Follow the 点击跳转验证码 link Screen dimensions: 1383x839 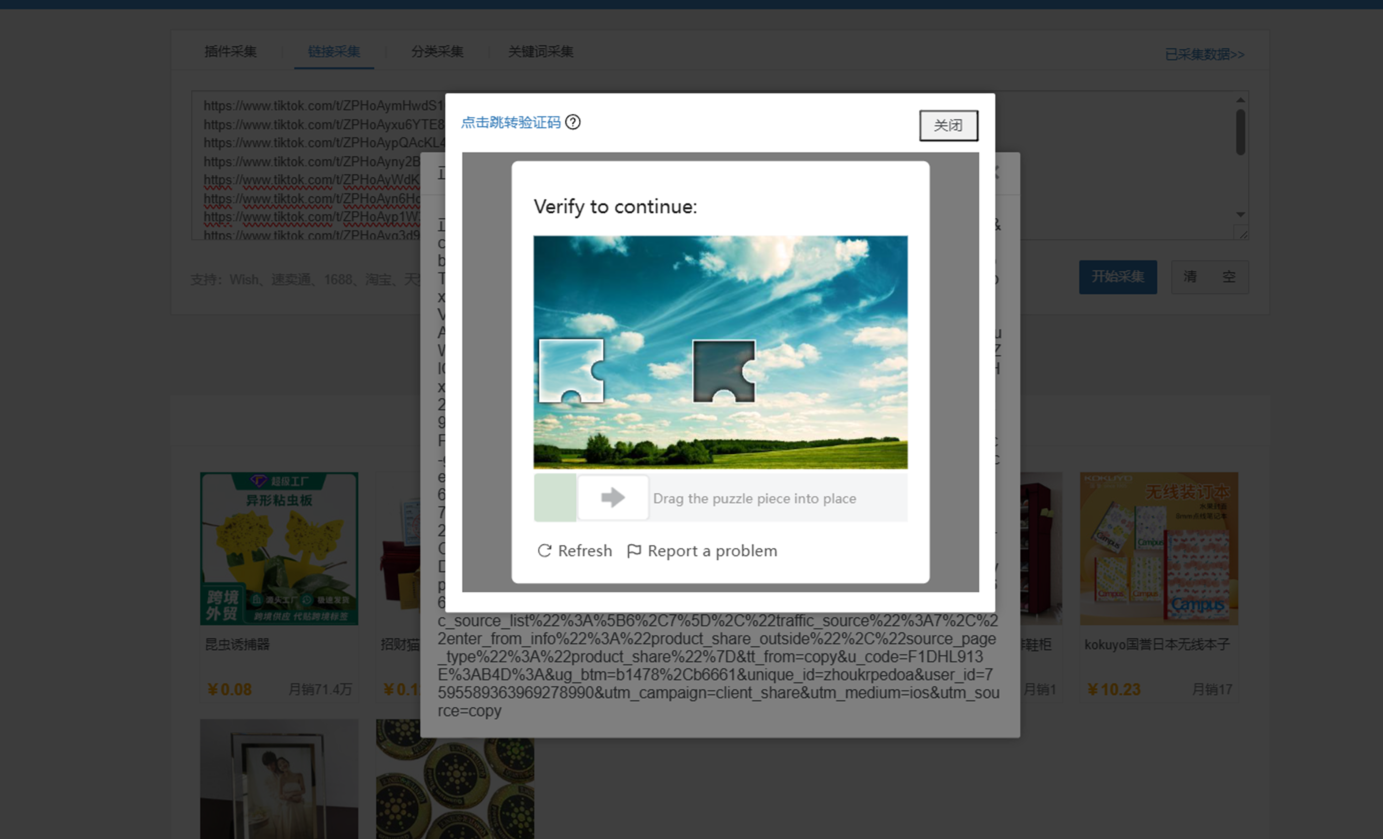[x=511, y=123]
